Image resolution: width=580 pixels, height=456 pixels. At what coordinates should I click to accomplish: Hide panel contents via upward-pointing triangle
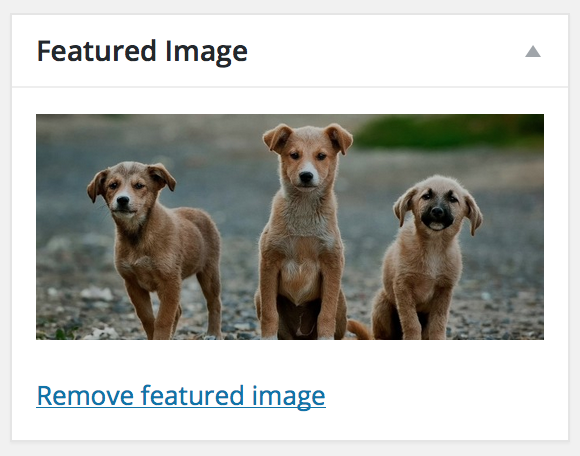(x=533, y=51)
